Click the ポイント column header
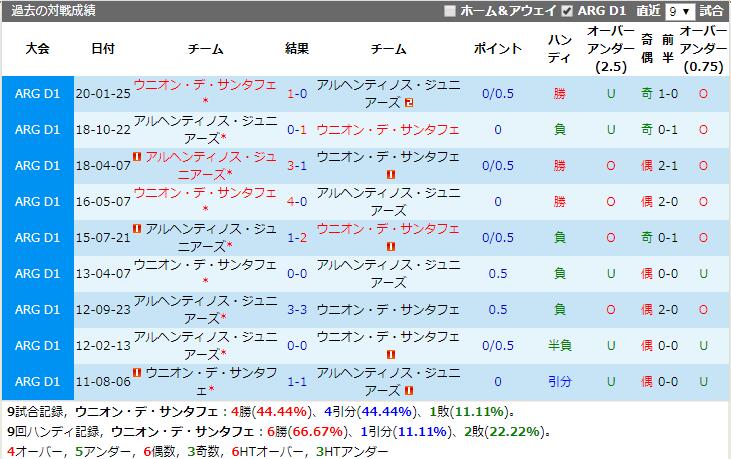The width and height of the screenshot is (731, 459). [x=498, y=48]
